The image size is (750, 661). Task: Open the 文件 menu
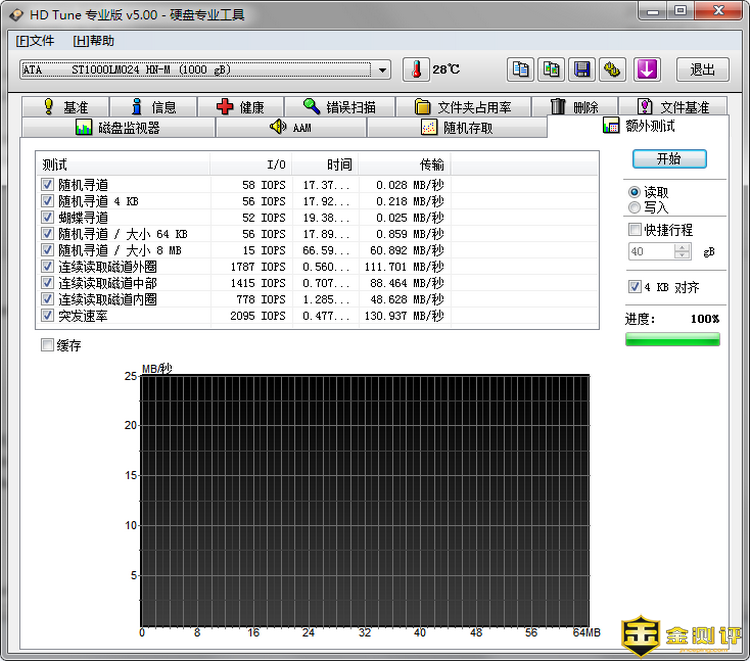coord(35,41)
